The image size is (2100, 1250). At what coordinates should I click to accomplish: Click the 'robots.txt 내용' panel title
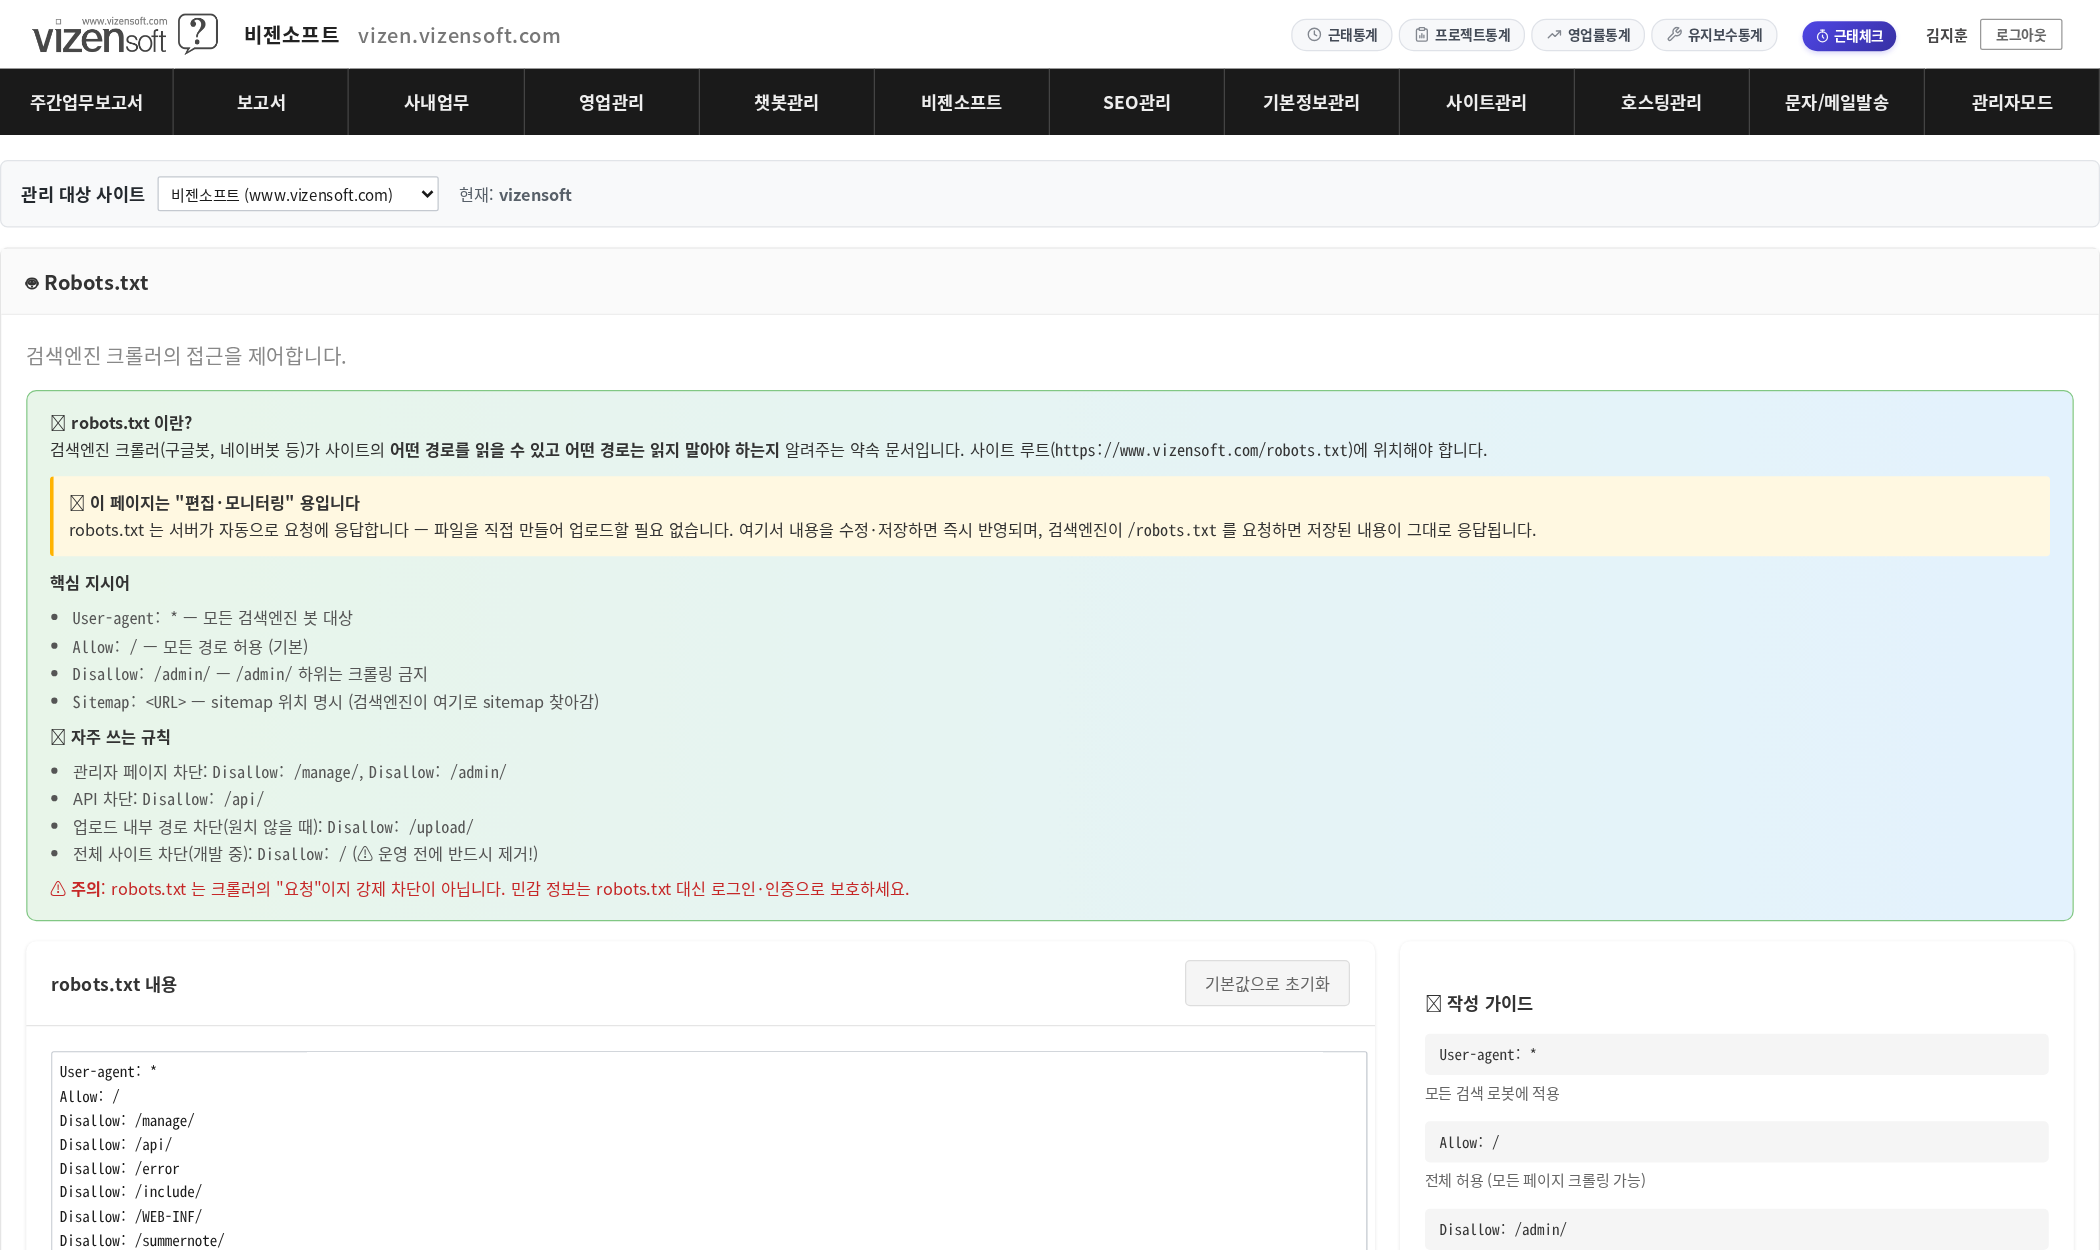coord(114,984)
